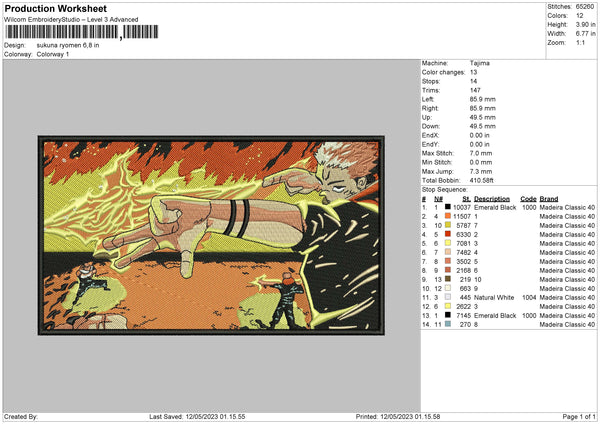This screenshot has width=600, height=424.
Task: Click the Up extent label
Action: [x=426, y=117]
